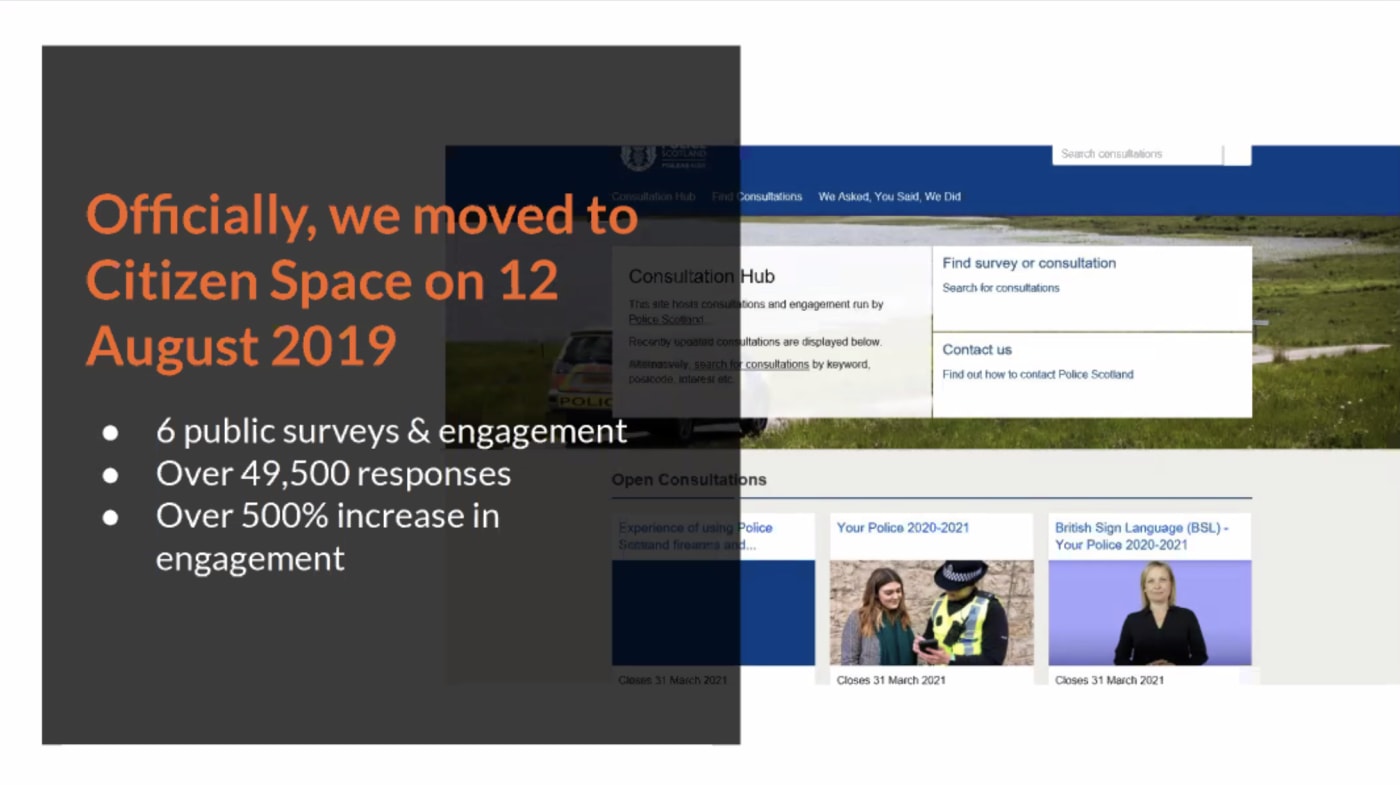Click the Your Police 2020-2021 consultation title
Image resolution: width=1400 pixels, height=785 pixels.
pyautogui.click(x=903, y=527)
